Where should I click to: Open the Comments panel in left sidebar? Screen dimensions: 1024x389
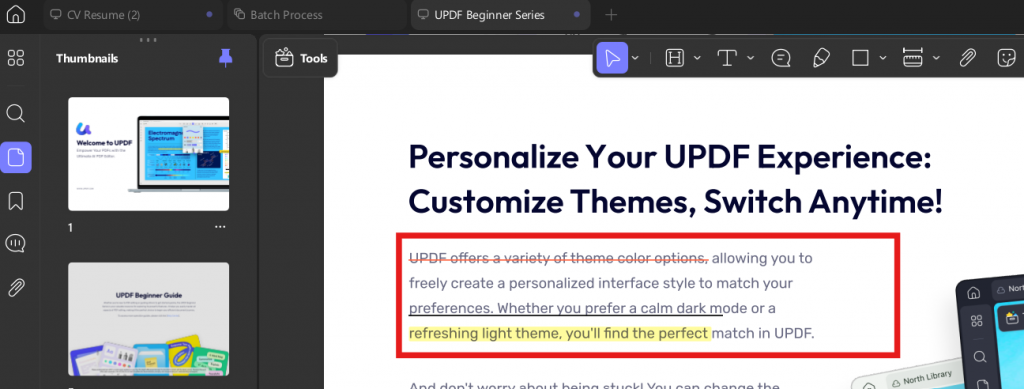[x=16, y=243]
